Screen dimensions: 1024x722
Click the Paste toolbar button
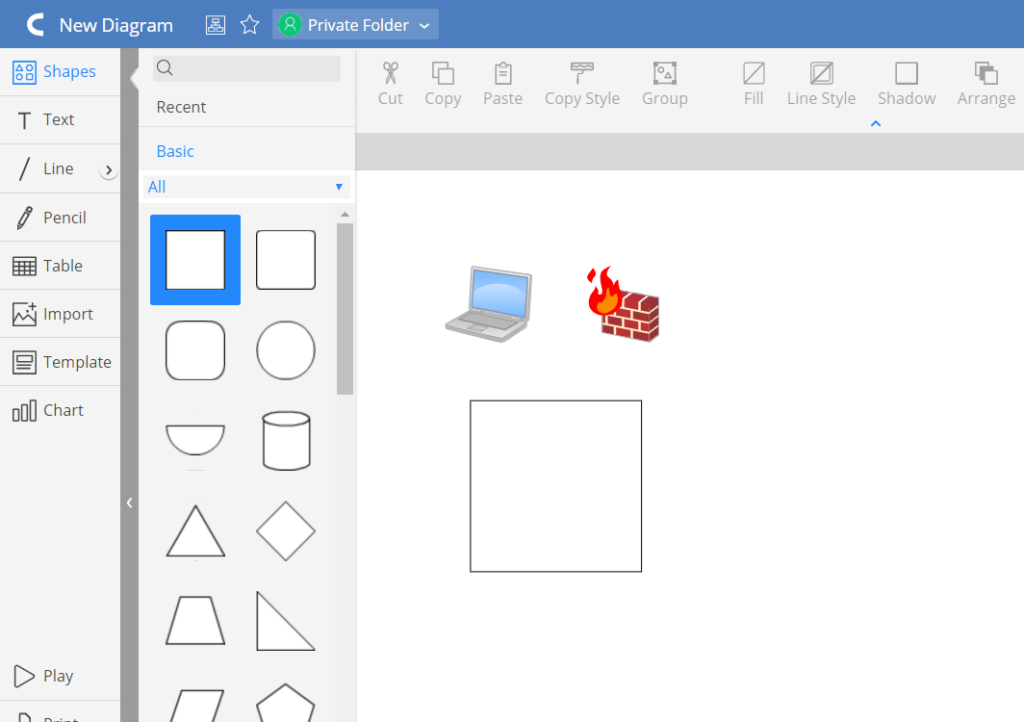[x=503, y=84]
